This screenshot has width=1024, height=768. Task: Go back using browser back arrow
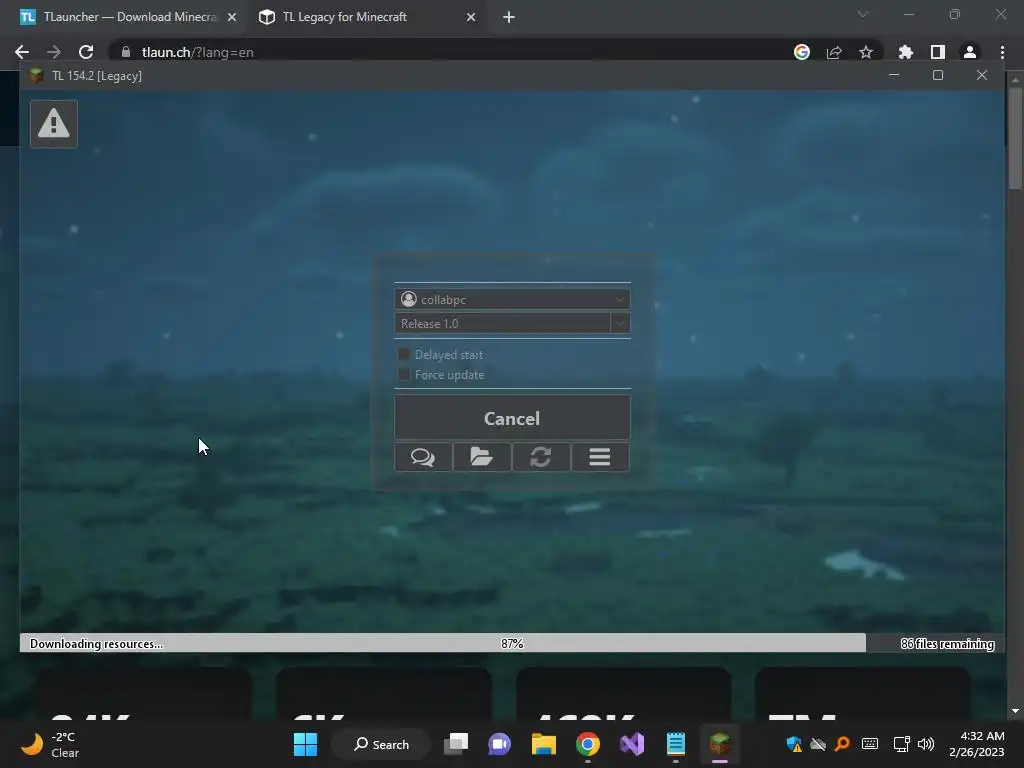[22, 52]
